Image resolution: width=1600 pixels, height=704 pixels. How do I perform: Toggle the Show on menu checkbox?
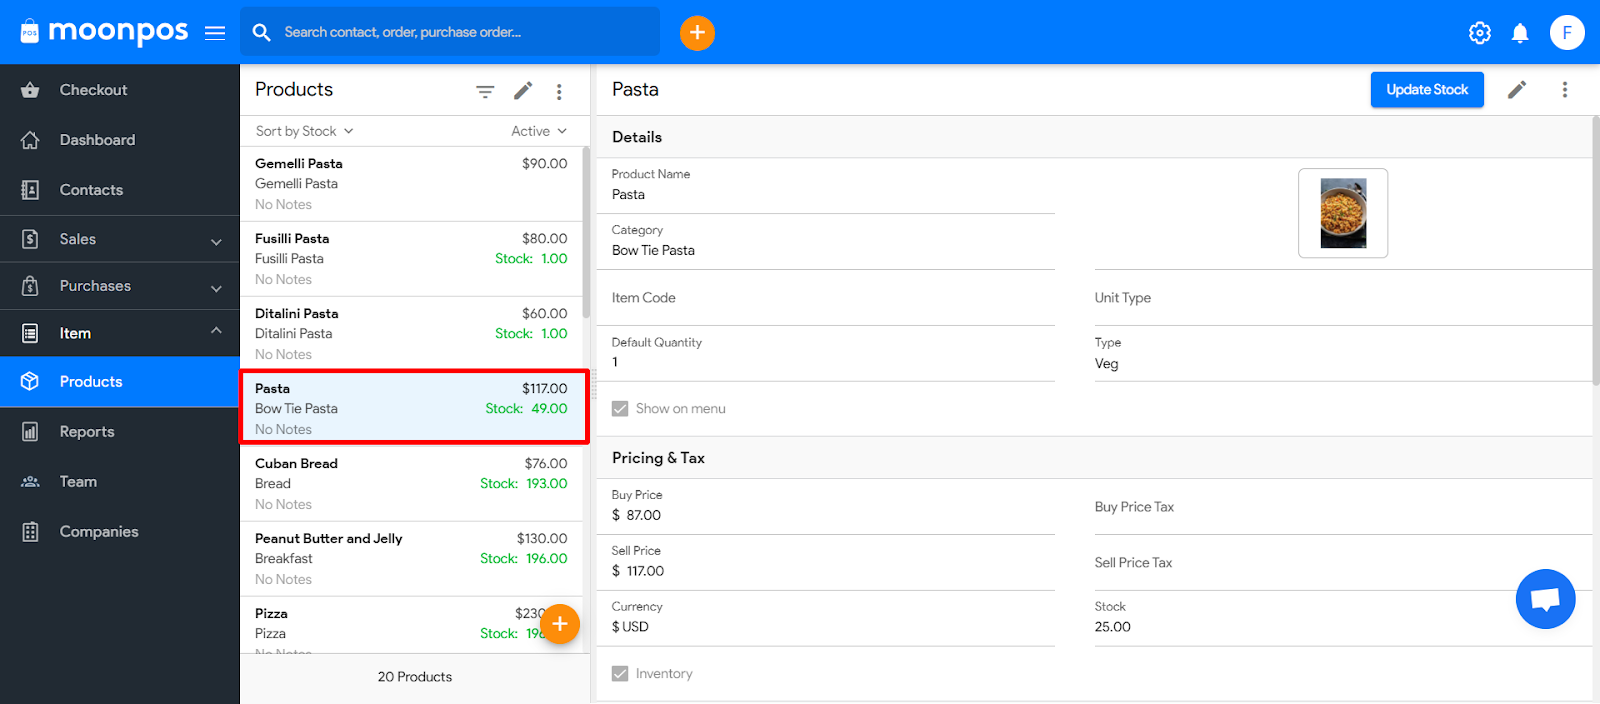[x=620, y=409]
